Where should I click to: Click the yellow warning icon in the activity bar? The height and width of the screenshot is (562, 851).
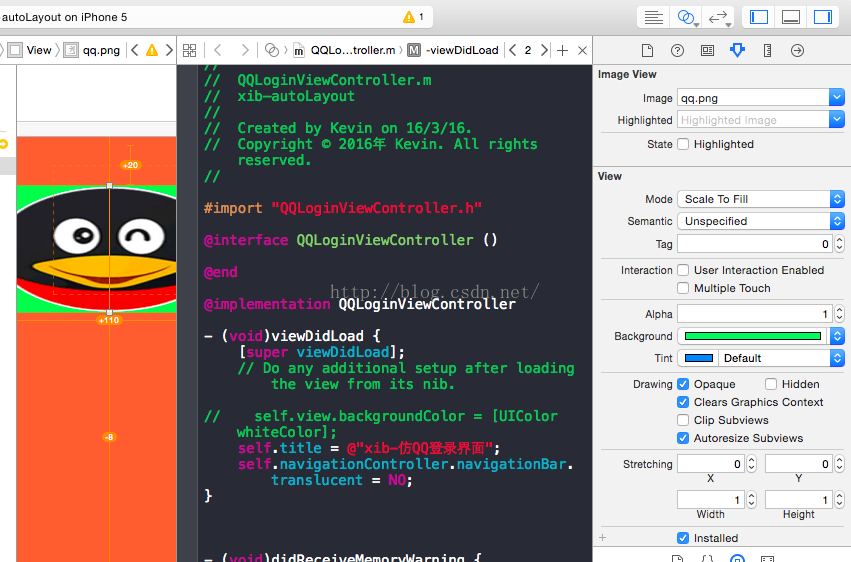pos(409,17)
